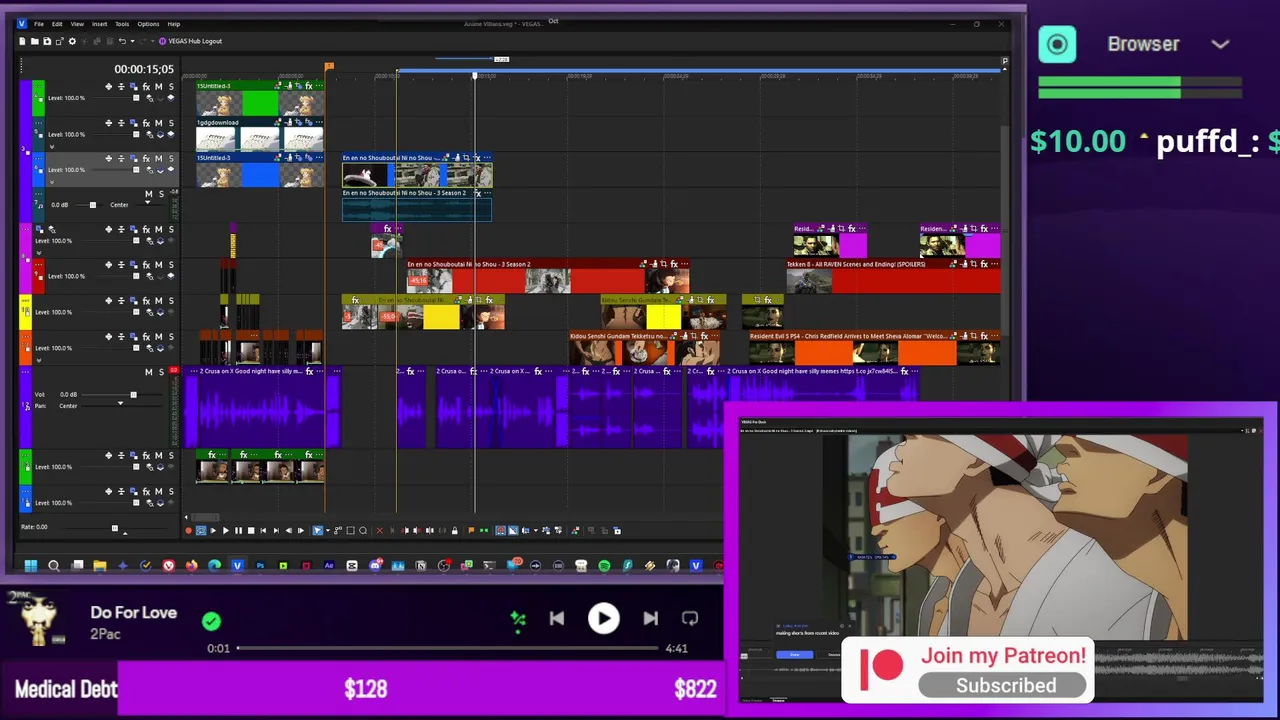This screenshot has height=720, width=1280.
Task: Click the Lock event padlock icon
Action: tap(455, 531)
